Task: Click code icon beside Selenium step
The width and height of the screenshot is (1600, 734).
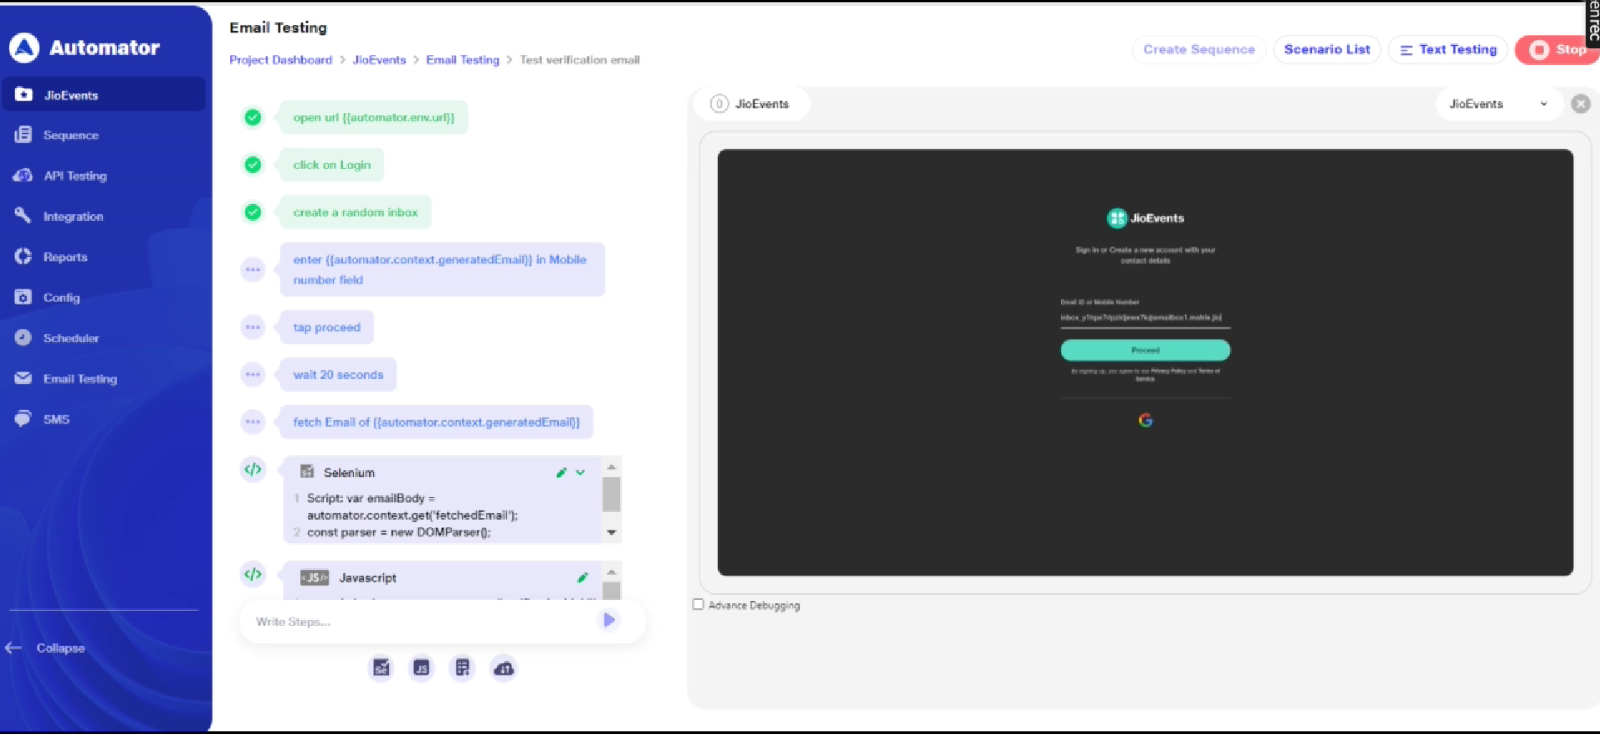Action: click(253, 469)
